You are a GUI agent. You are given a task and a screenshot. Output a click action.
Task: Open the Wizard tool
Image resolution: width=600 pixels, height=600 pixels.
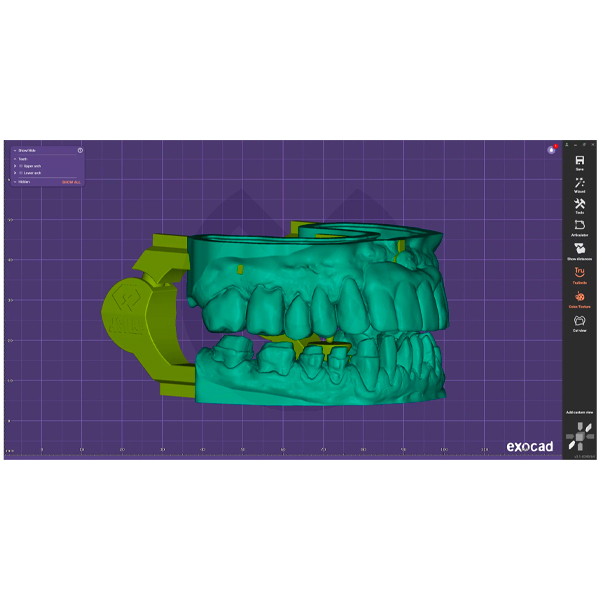point(579,186)
